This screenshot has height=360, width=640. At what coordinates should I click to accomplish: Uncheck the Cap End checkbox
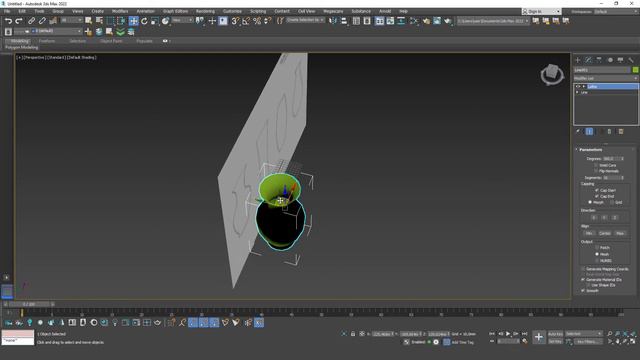point(596,196)
